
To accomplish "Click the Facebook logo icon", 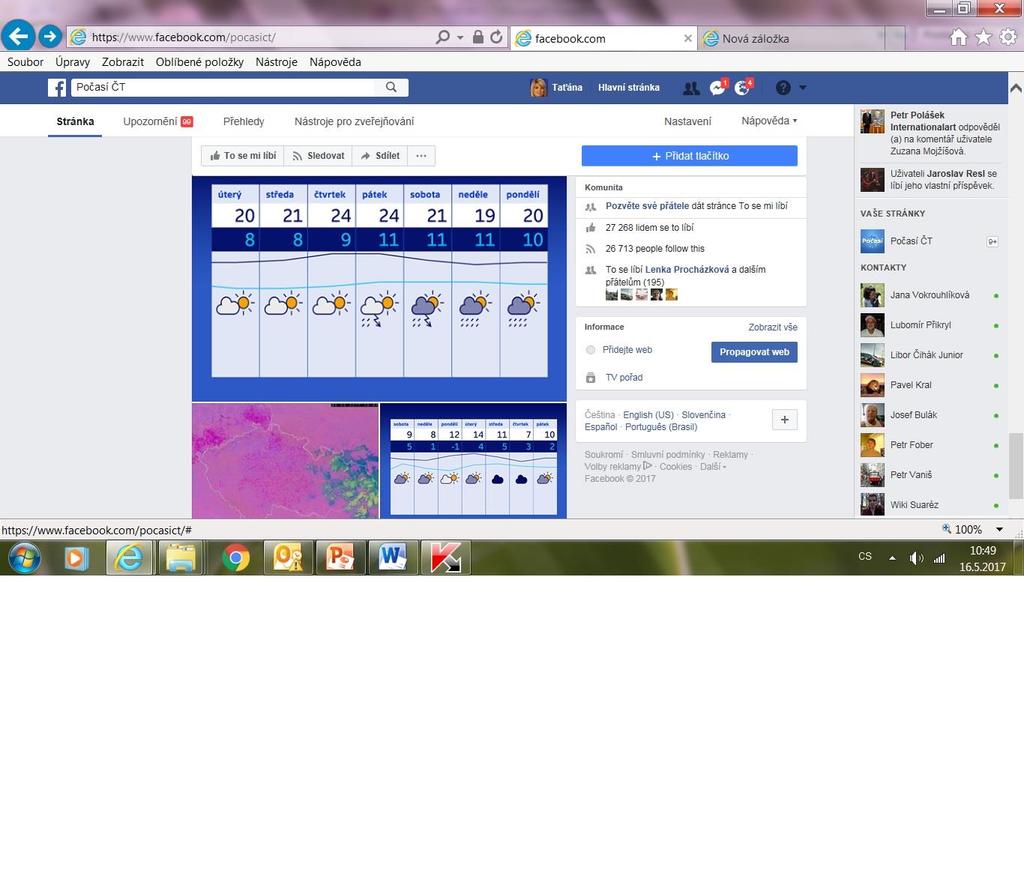I will point(57,87).
